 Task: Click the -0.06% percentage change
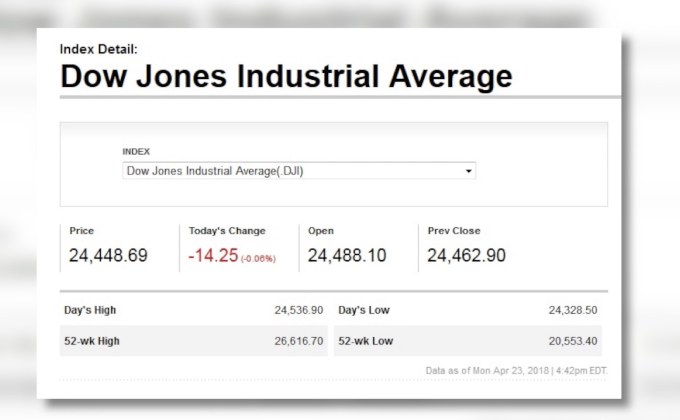(258, 258)
